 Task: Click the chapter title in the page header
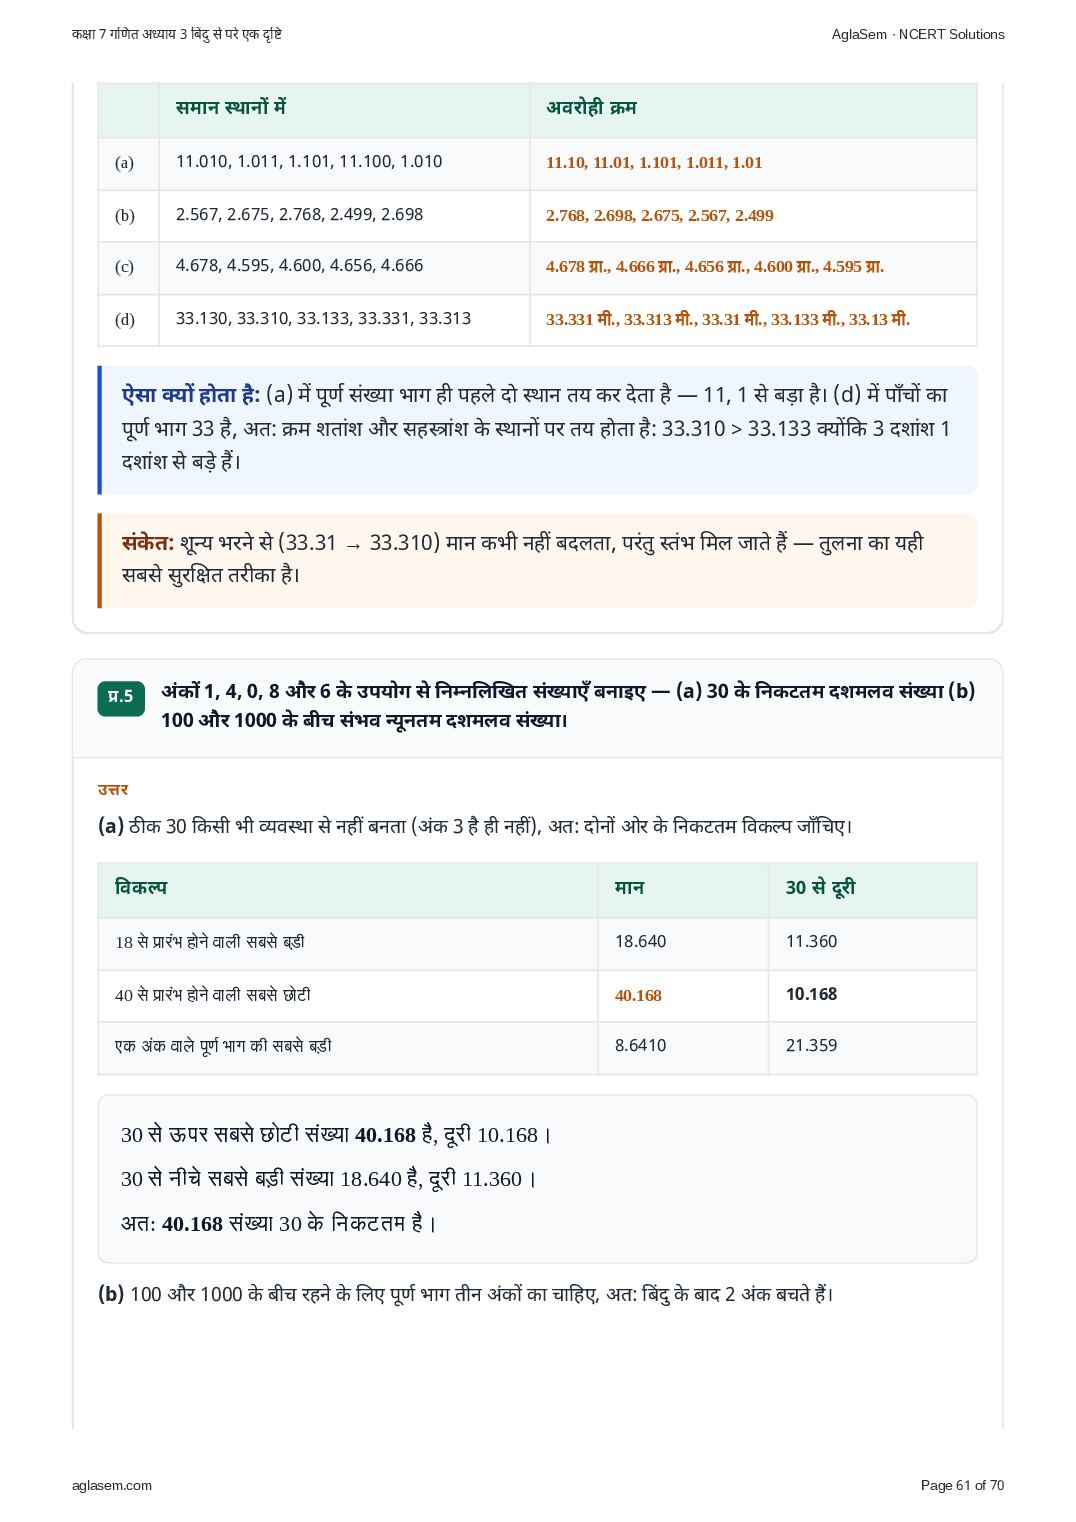point(177,34)
